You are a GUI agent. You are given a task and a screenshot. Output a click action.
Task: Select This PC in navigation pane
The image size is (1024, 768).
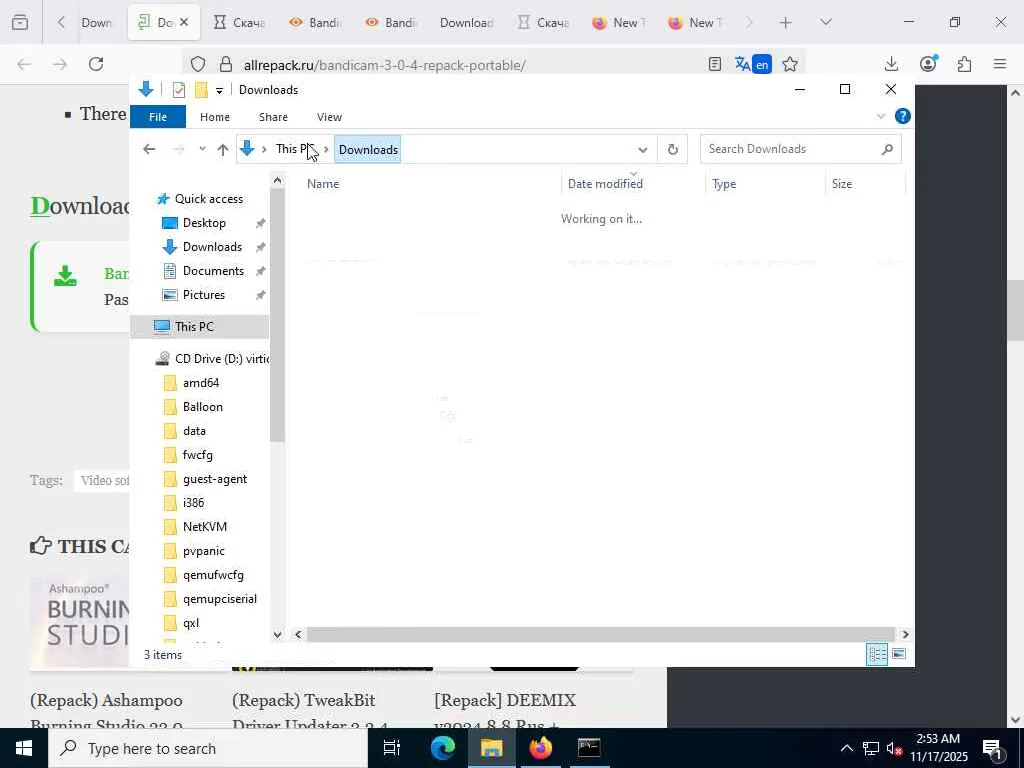point(194,327)
